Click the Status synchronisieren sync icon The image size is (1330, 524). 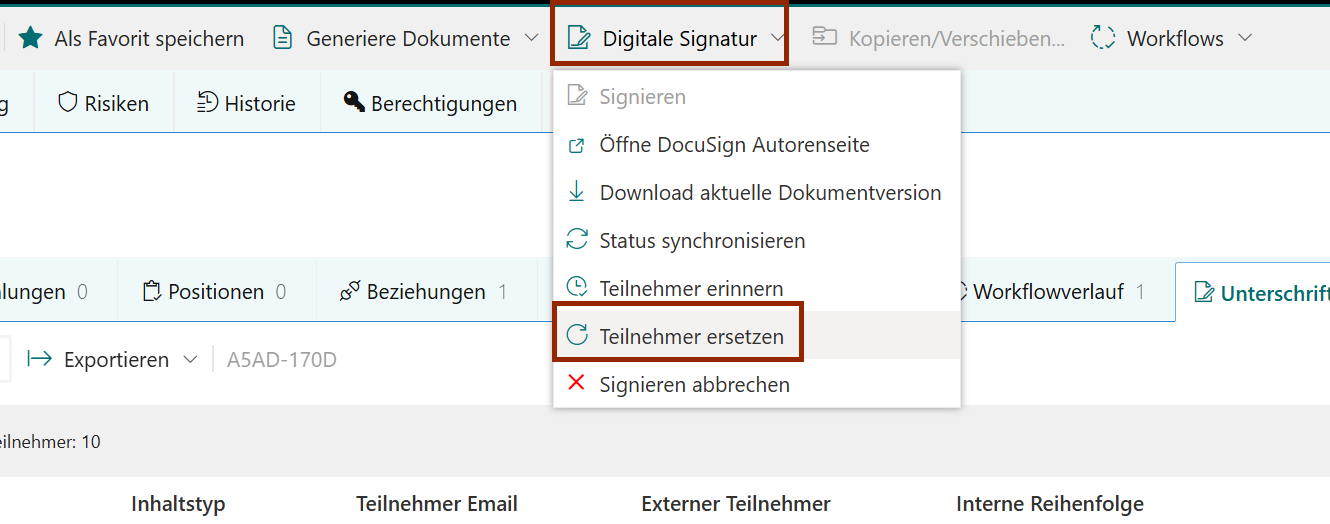coord(576,240)
